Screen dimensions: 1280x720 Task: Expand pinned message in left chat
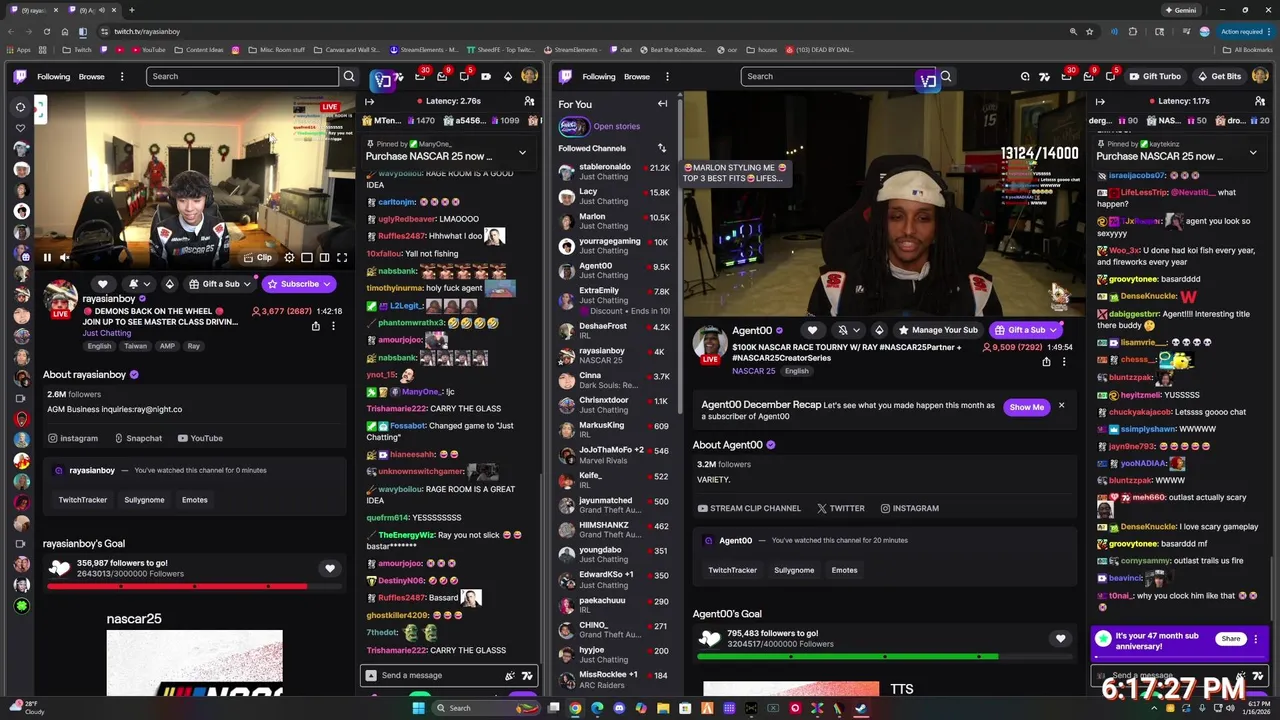(522, 153)
